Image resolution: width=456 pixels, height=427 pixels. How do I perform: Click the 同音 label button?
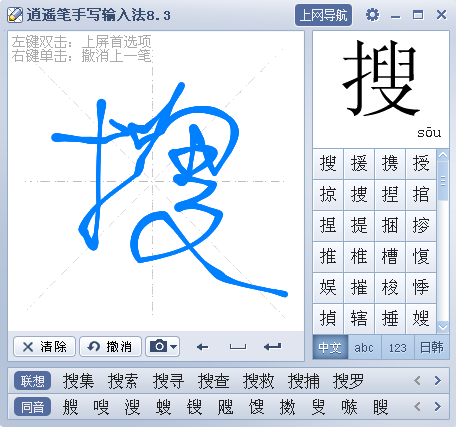click(32, 407)
